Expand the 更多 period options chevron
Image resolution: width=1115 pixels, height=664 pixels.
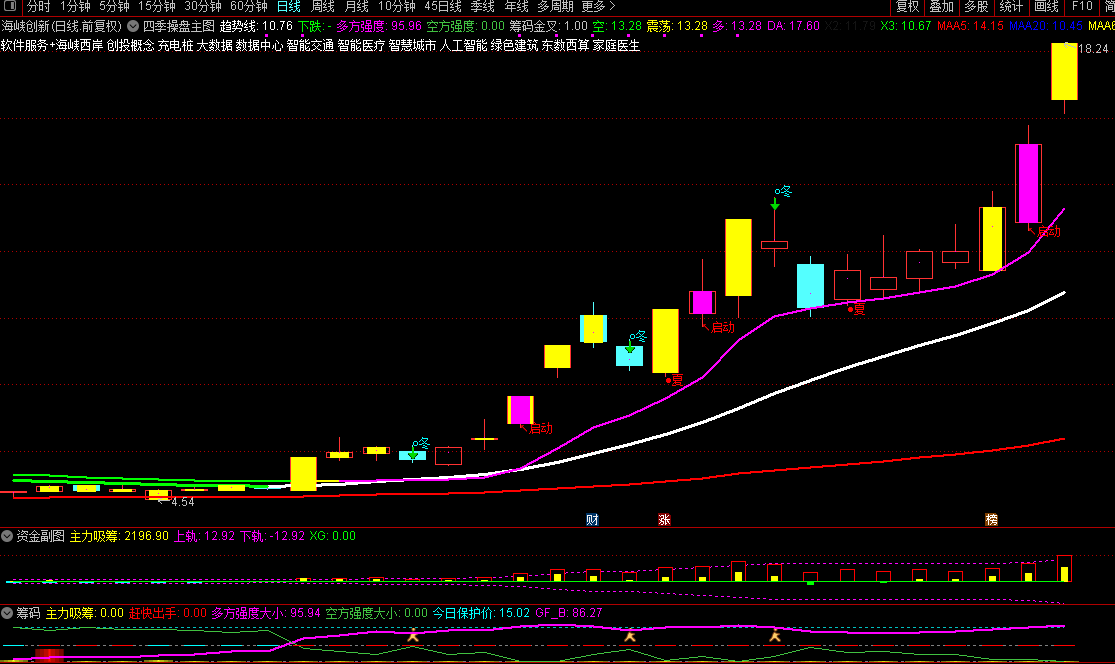pyautogui.click(x=612, y=6)
